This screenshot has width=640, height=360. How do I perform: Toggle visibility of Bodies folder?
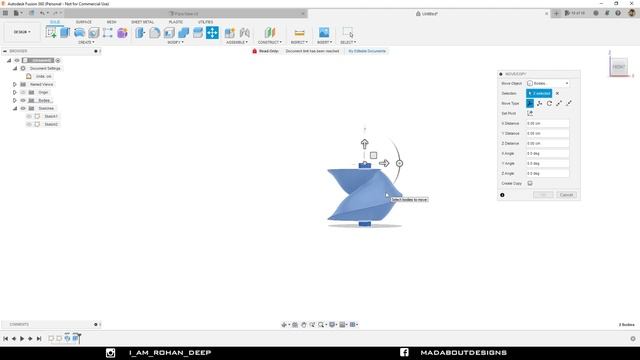[x=23, y=100]
